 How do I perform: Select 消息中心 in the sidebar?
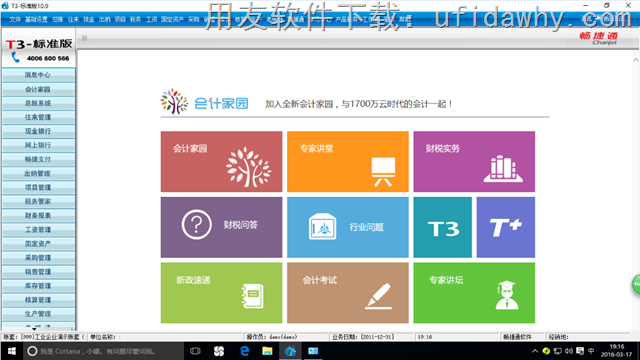pos(38,75)
